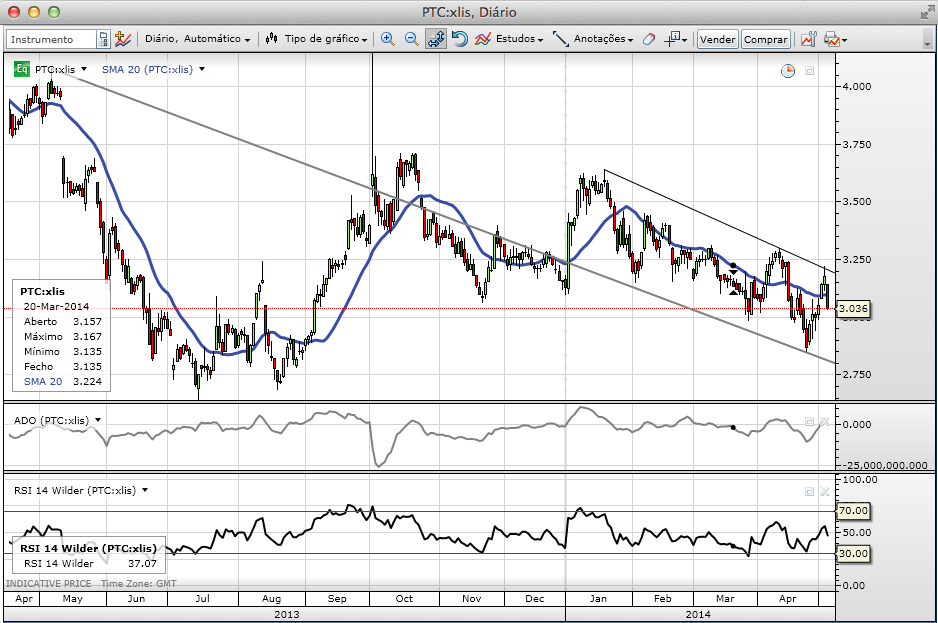Click the zoom out magnifier icon
938x623 pixels.
(x=411, y=39)
